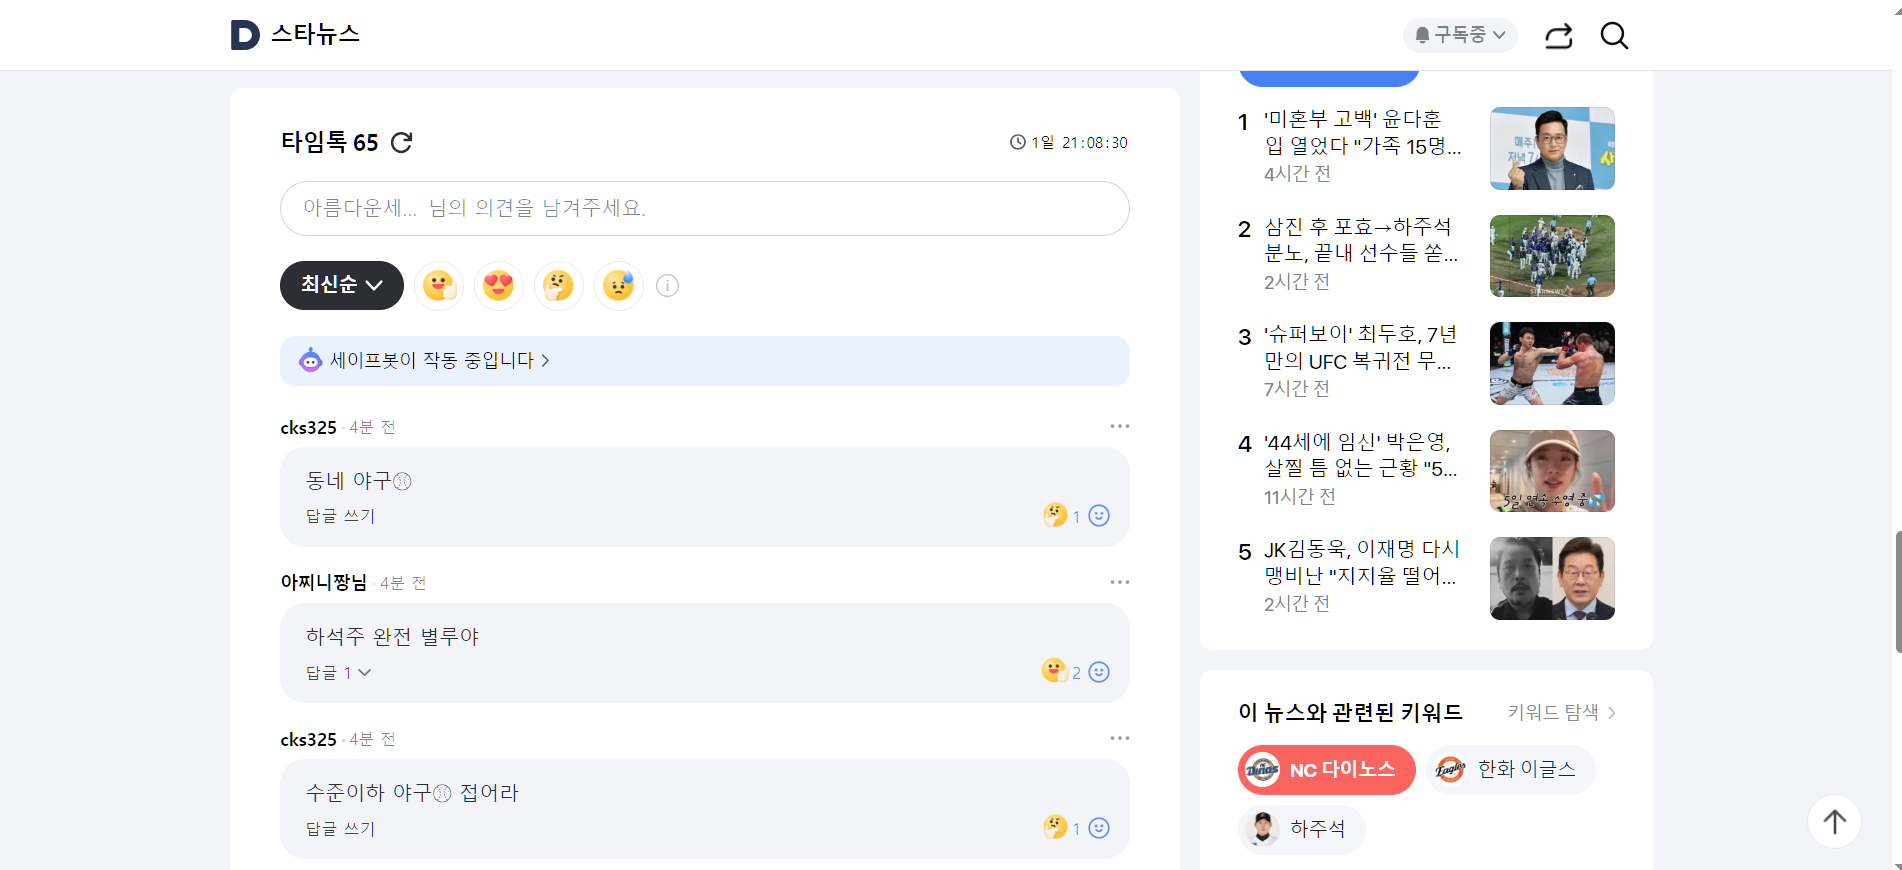Viewport: 1902px width, 870px height.
Task: Add a reaction on cks325's 수준이하 comment
Action: (1099, 828)
